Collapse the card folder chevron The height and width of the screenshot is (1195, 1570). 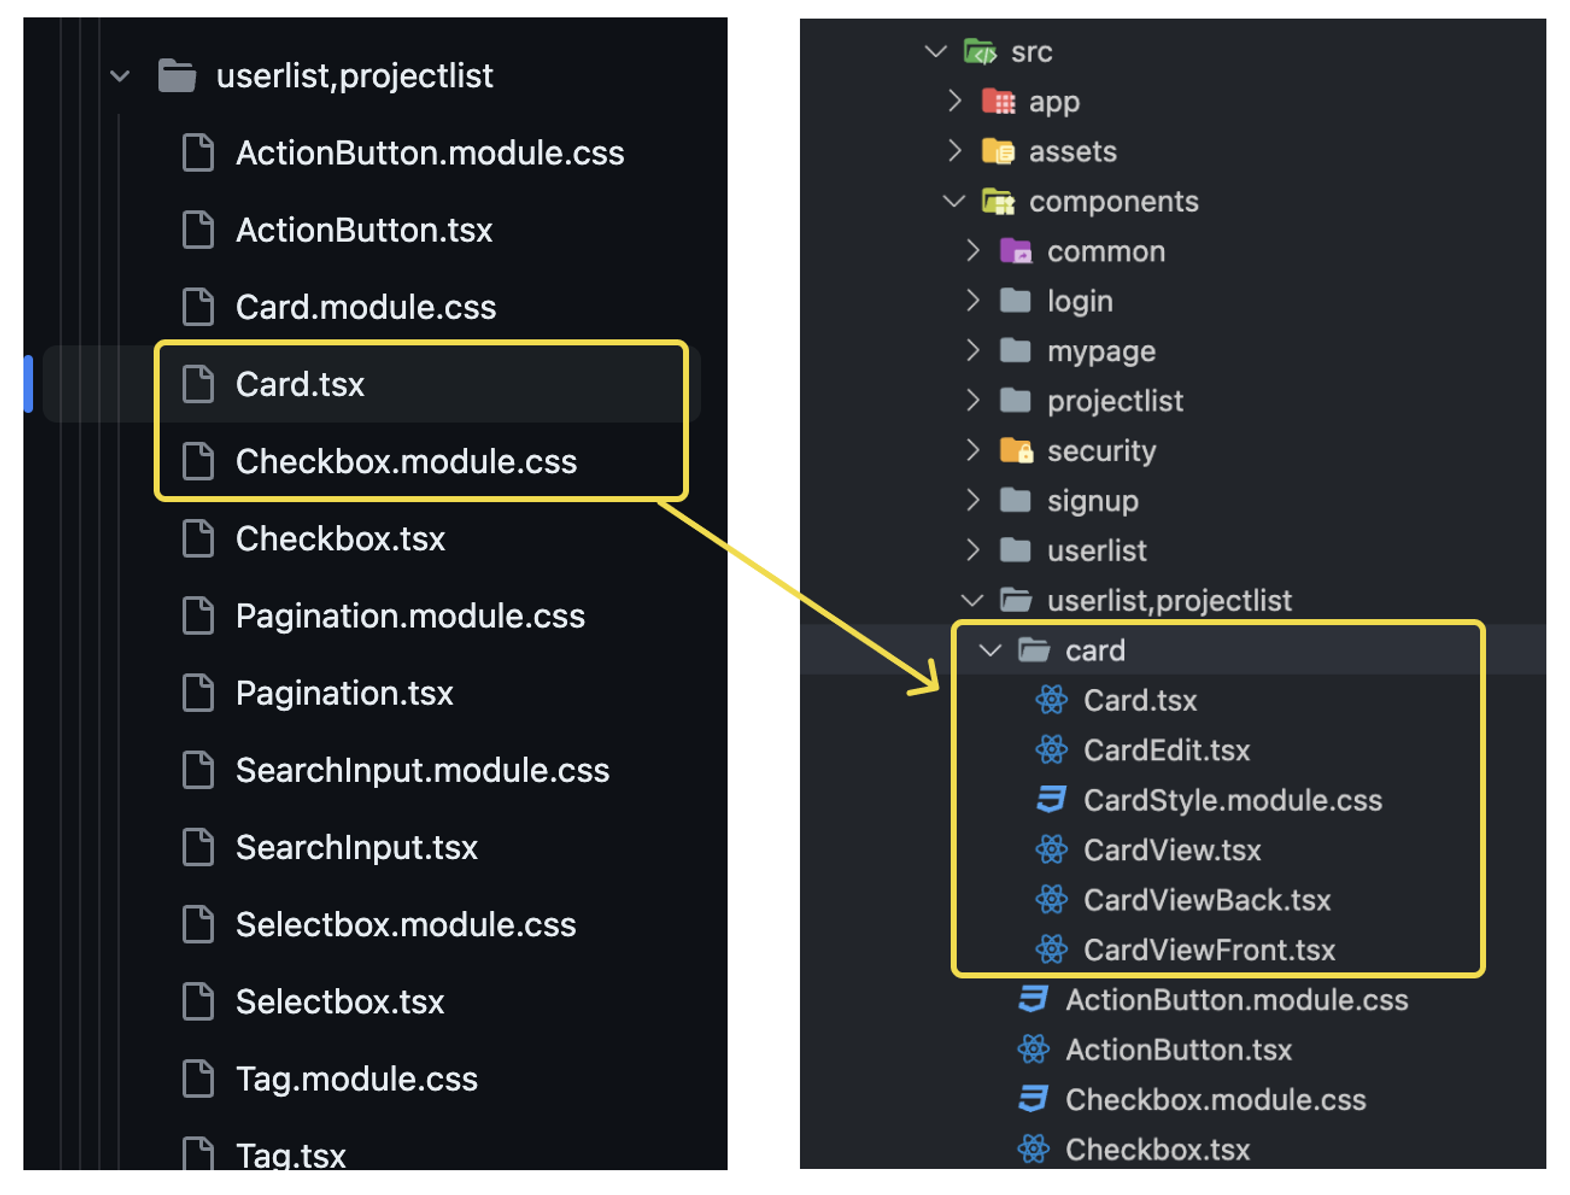click(990, 651)
